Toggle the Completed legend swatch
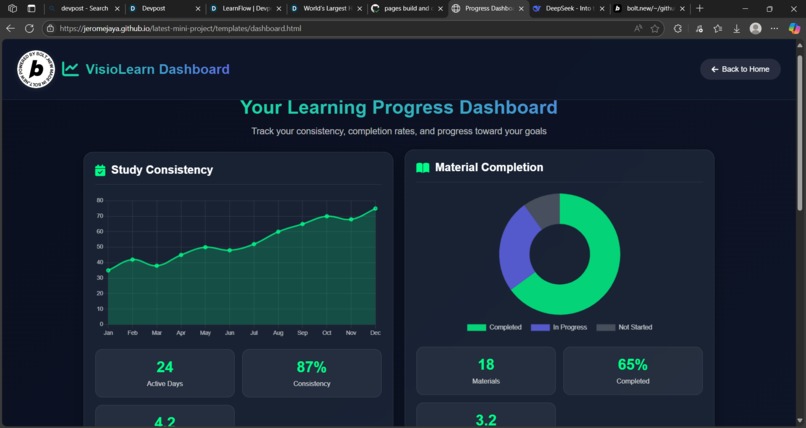 pos(476,327)
